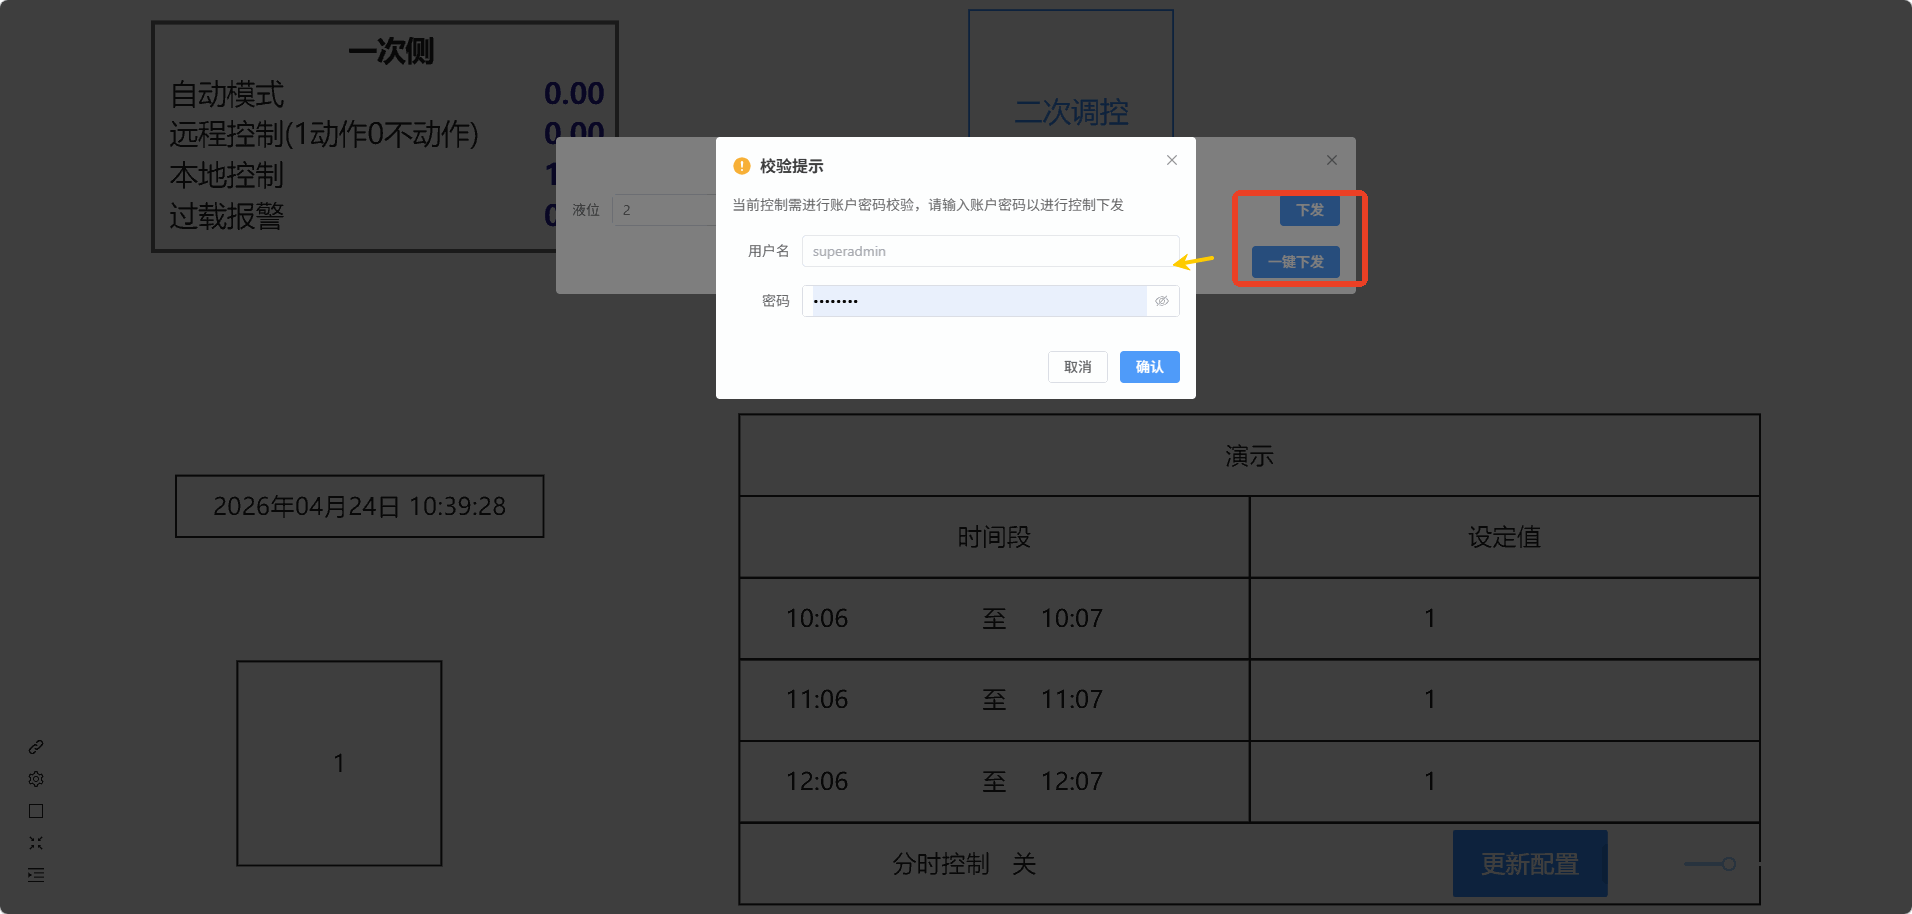Click the orange warning icon beside 校验提示
Viewport: 1912px width, 914px height.
click(742, 166)
